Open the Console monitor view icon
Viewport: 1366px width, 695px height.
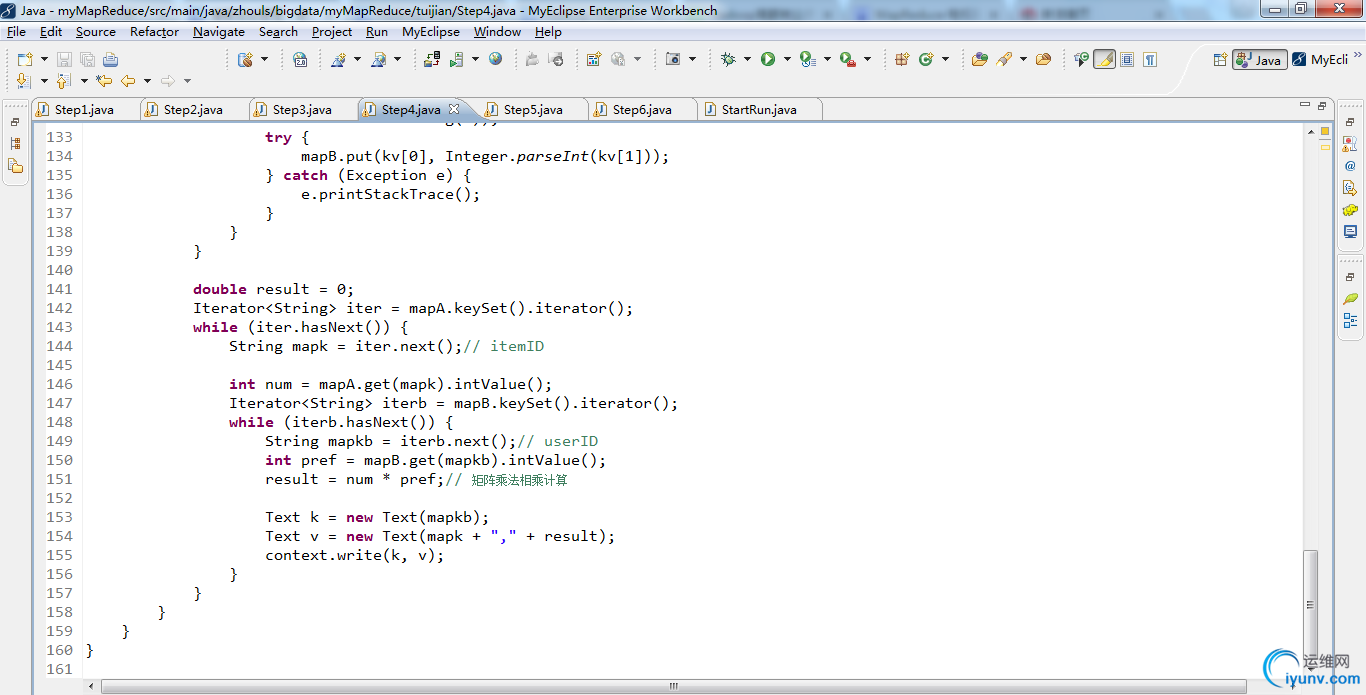coord(1350,232)
